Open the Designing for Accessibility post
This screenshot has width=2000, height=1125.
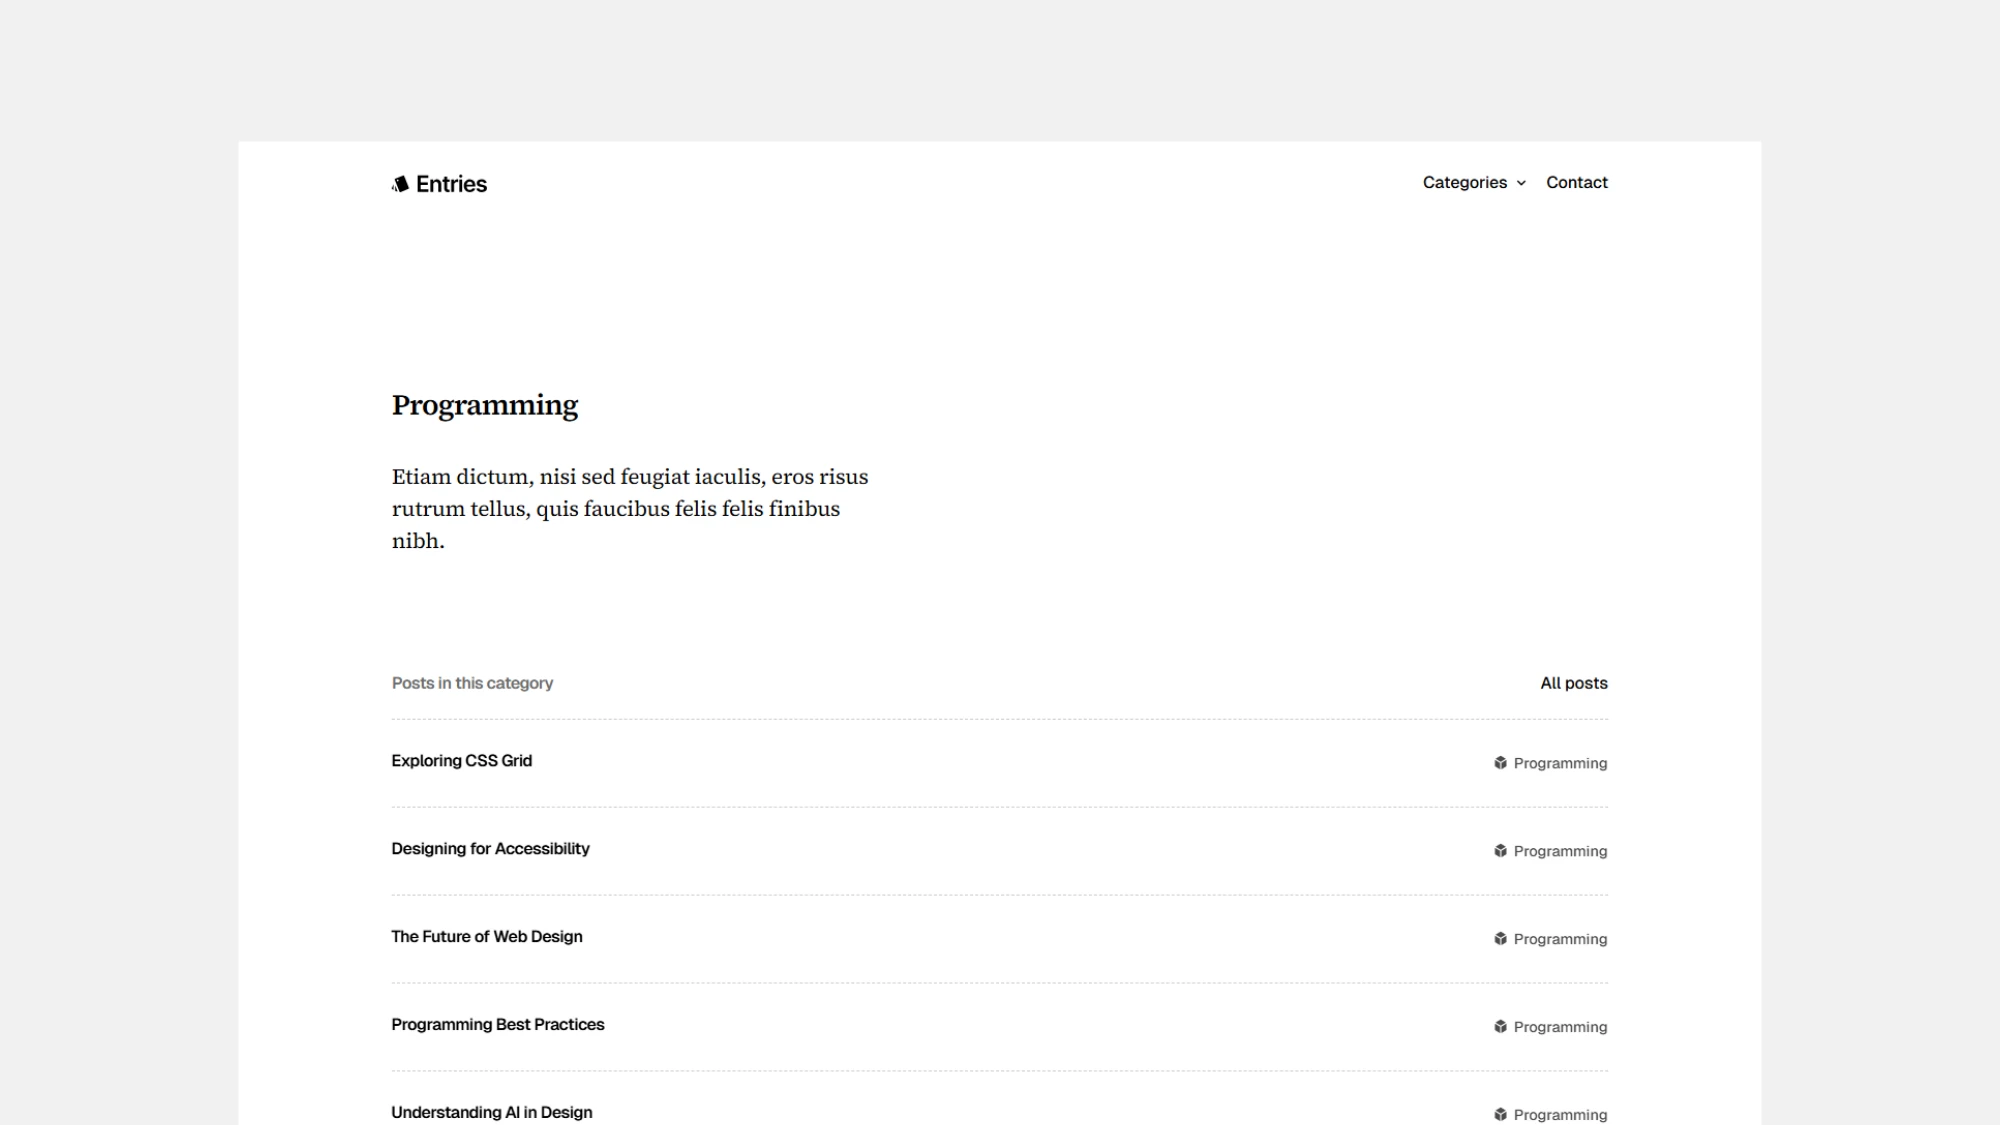[490, 848]
